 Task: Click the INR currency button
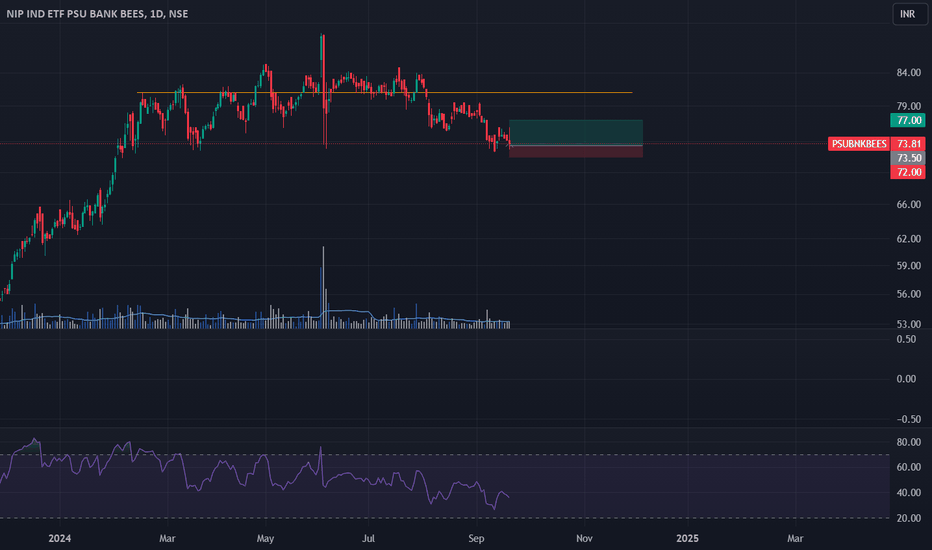coord(909,14)
